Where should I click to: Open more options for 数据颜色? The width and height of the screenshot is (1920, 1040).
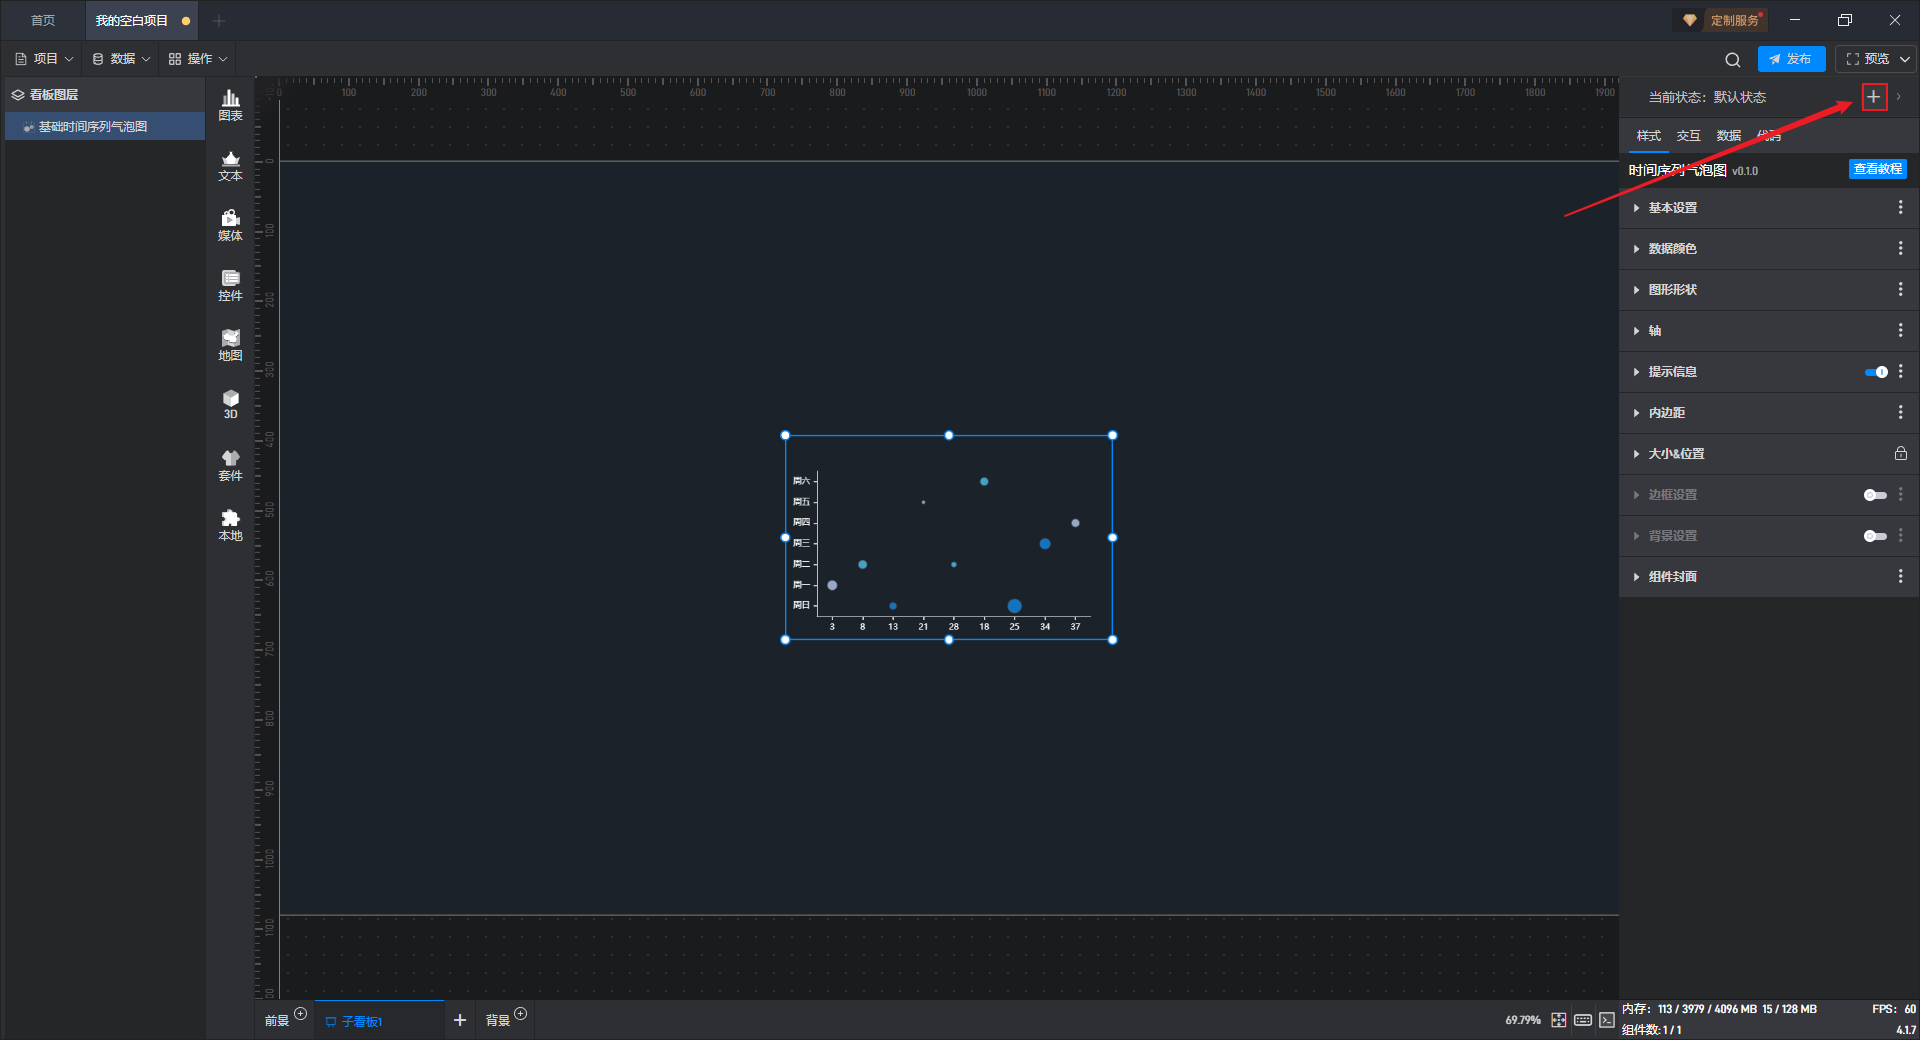[1900, 248]
